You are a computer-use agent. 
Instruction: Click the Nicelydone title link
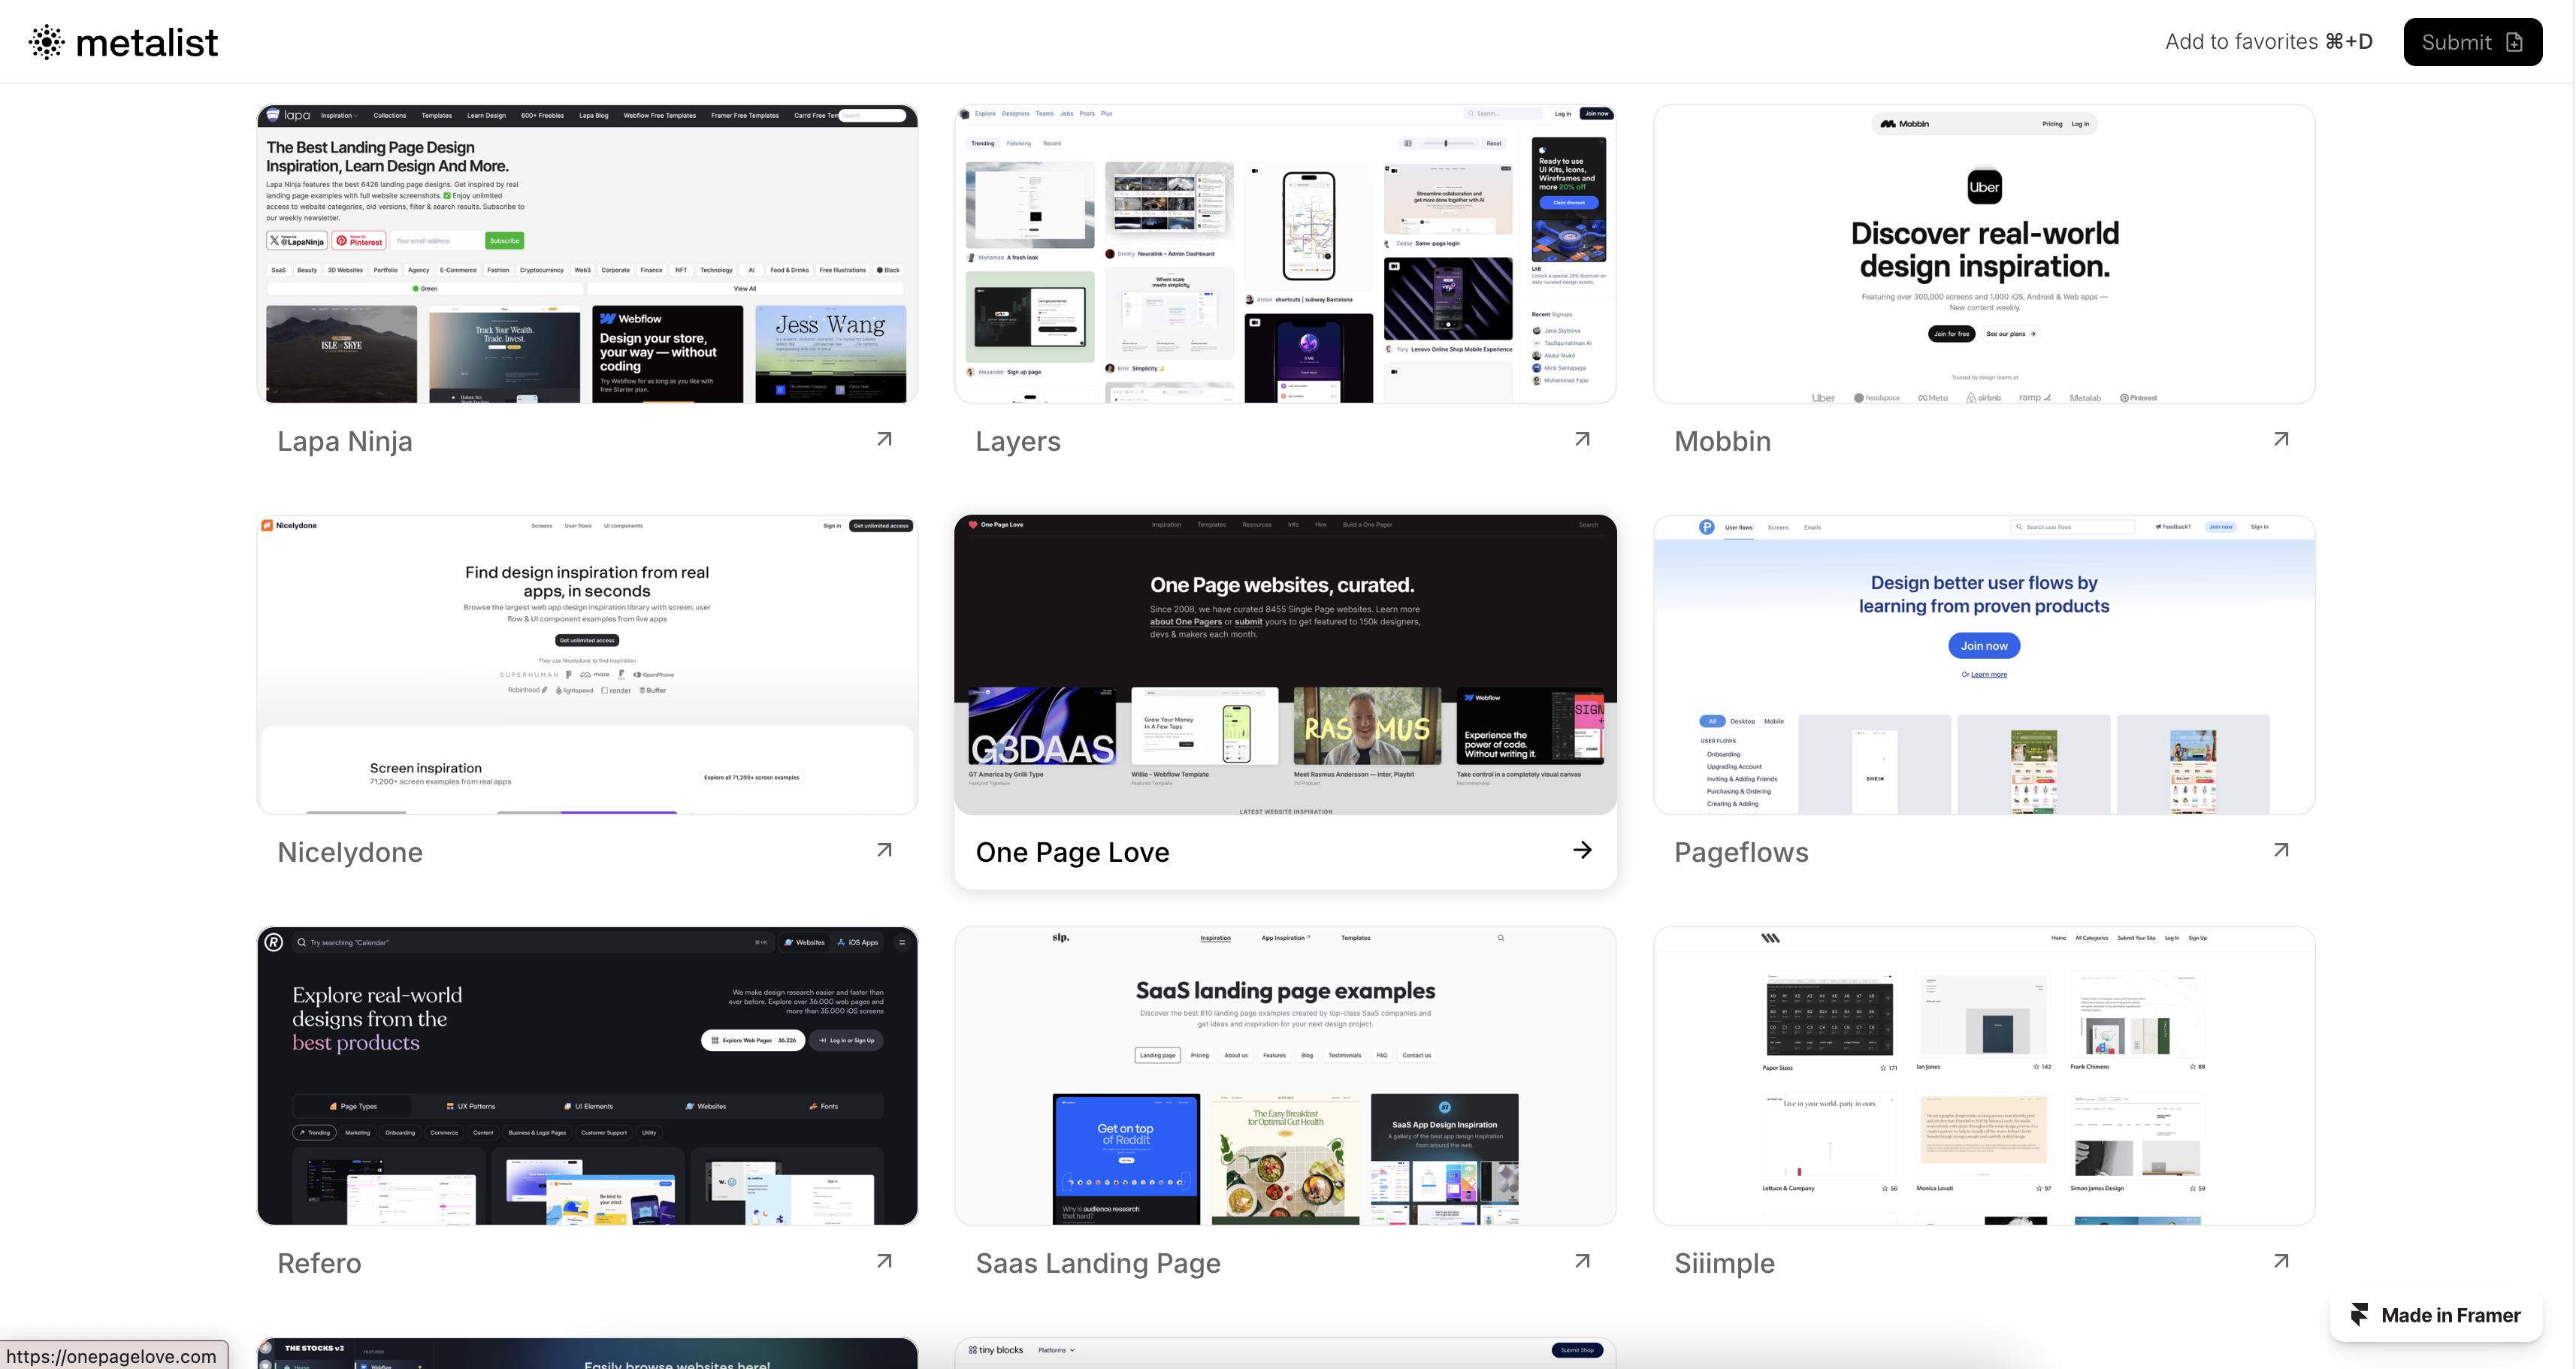pos(350,852)
